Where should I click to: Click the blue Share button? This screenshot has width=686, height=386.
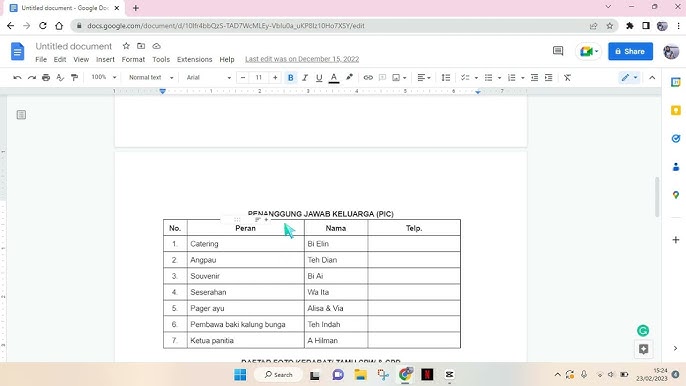(630, 51)
